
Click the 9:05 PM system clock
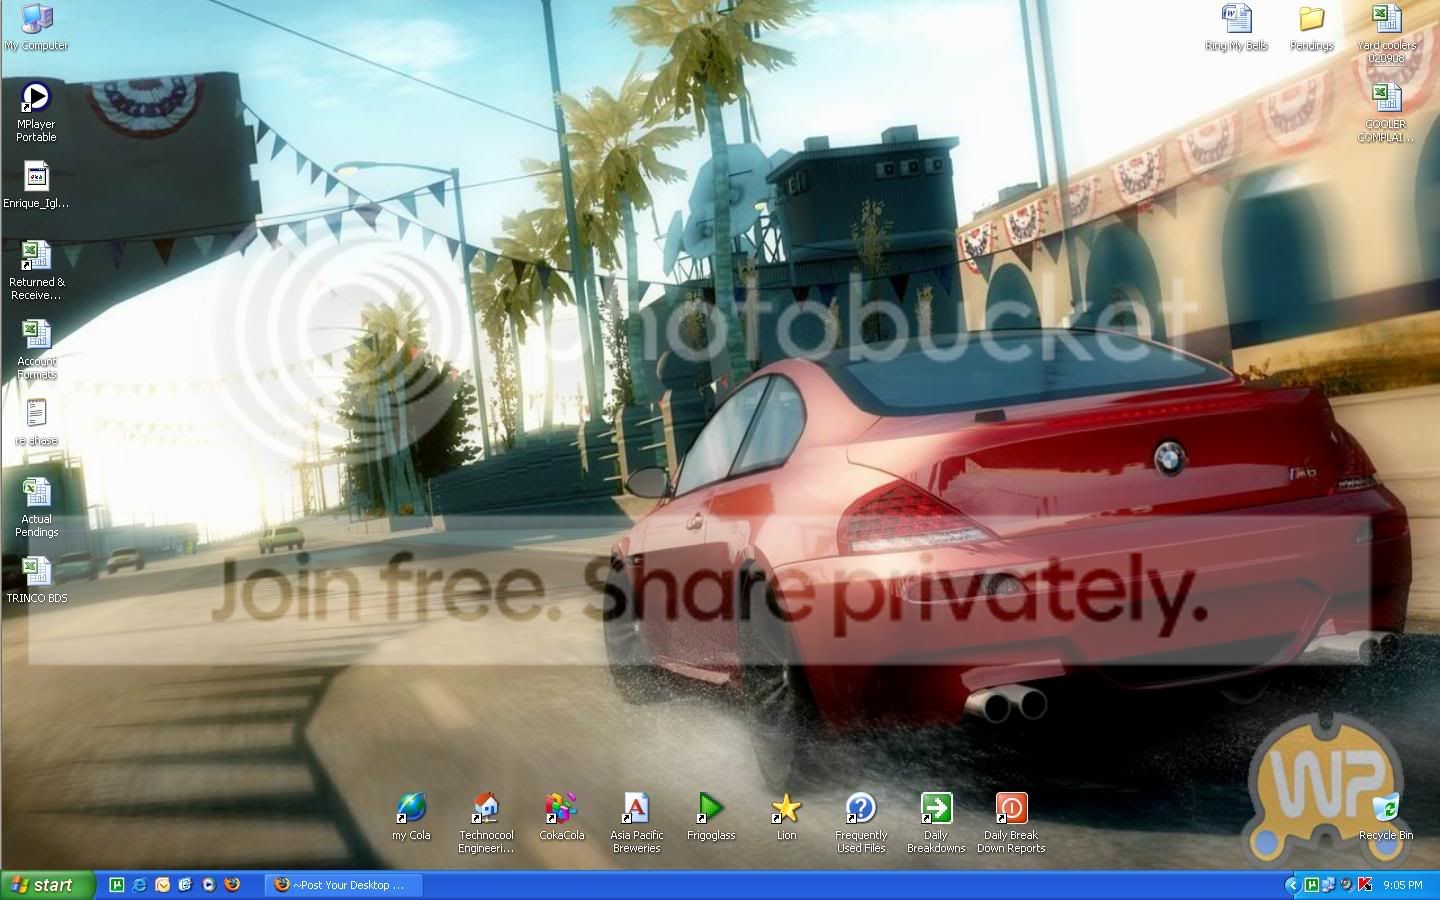(1403, 885)
